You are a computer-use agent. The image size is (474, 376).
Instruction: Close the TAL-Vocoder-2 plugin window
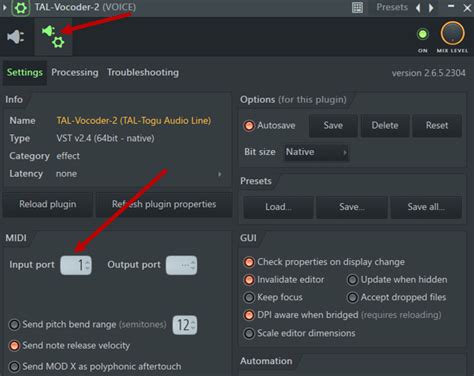[x=467, y=8]
